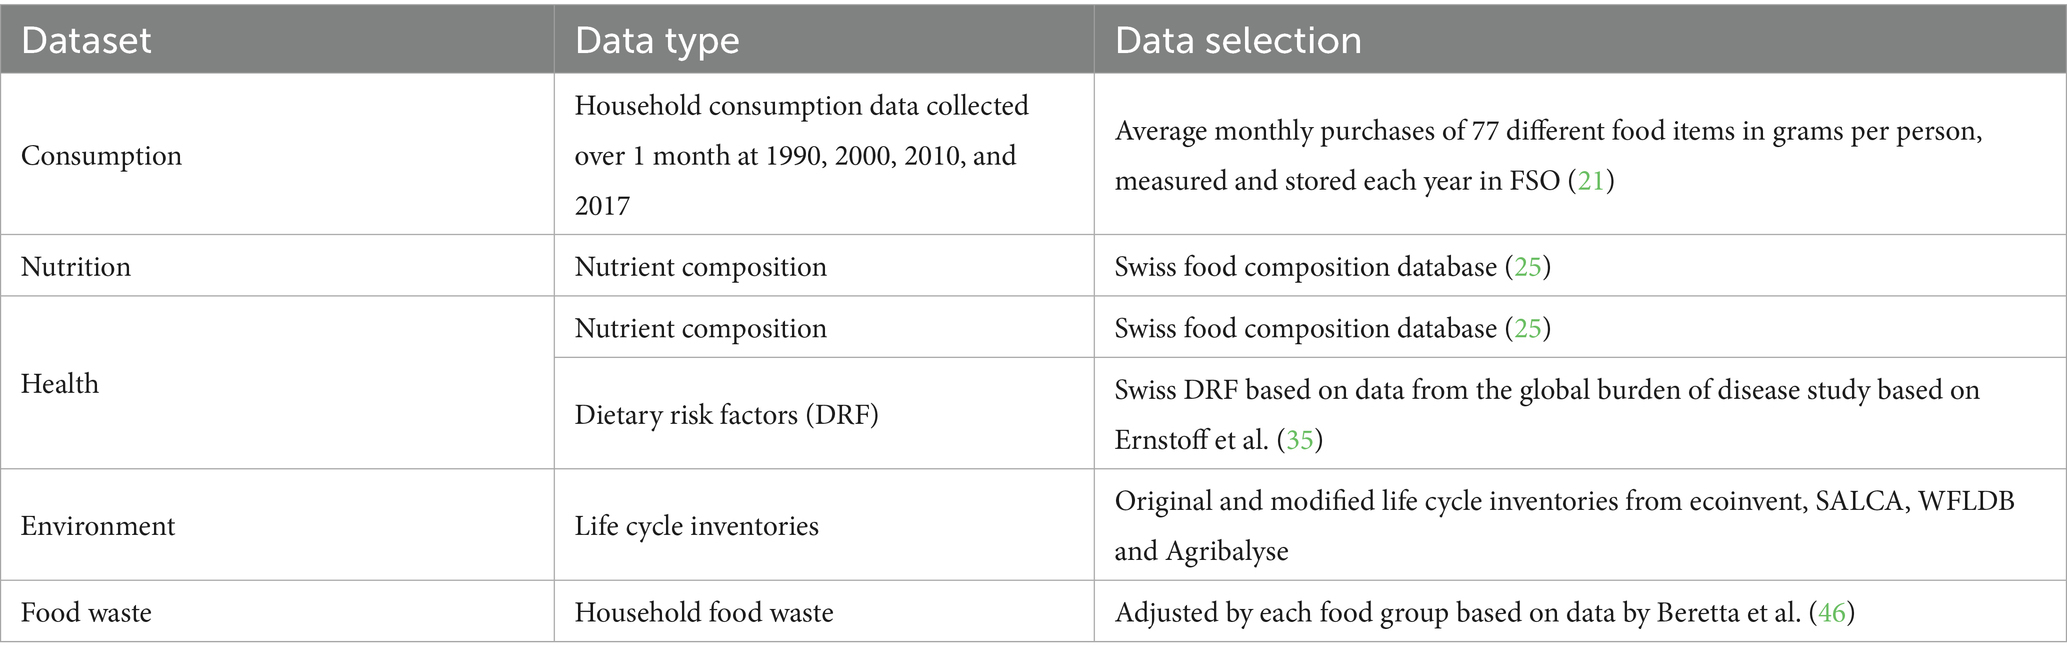Viewport: 2067px width, 660px height.
Task: Click the Life cycle inventories cell
Action: (696, 526)
